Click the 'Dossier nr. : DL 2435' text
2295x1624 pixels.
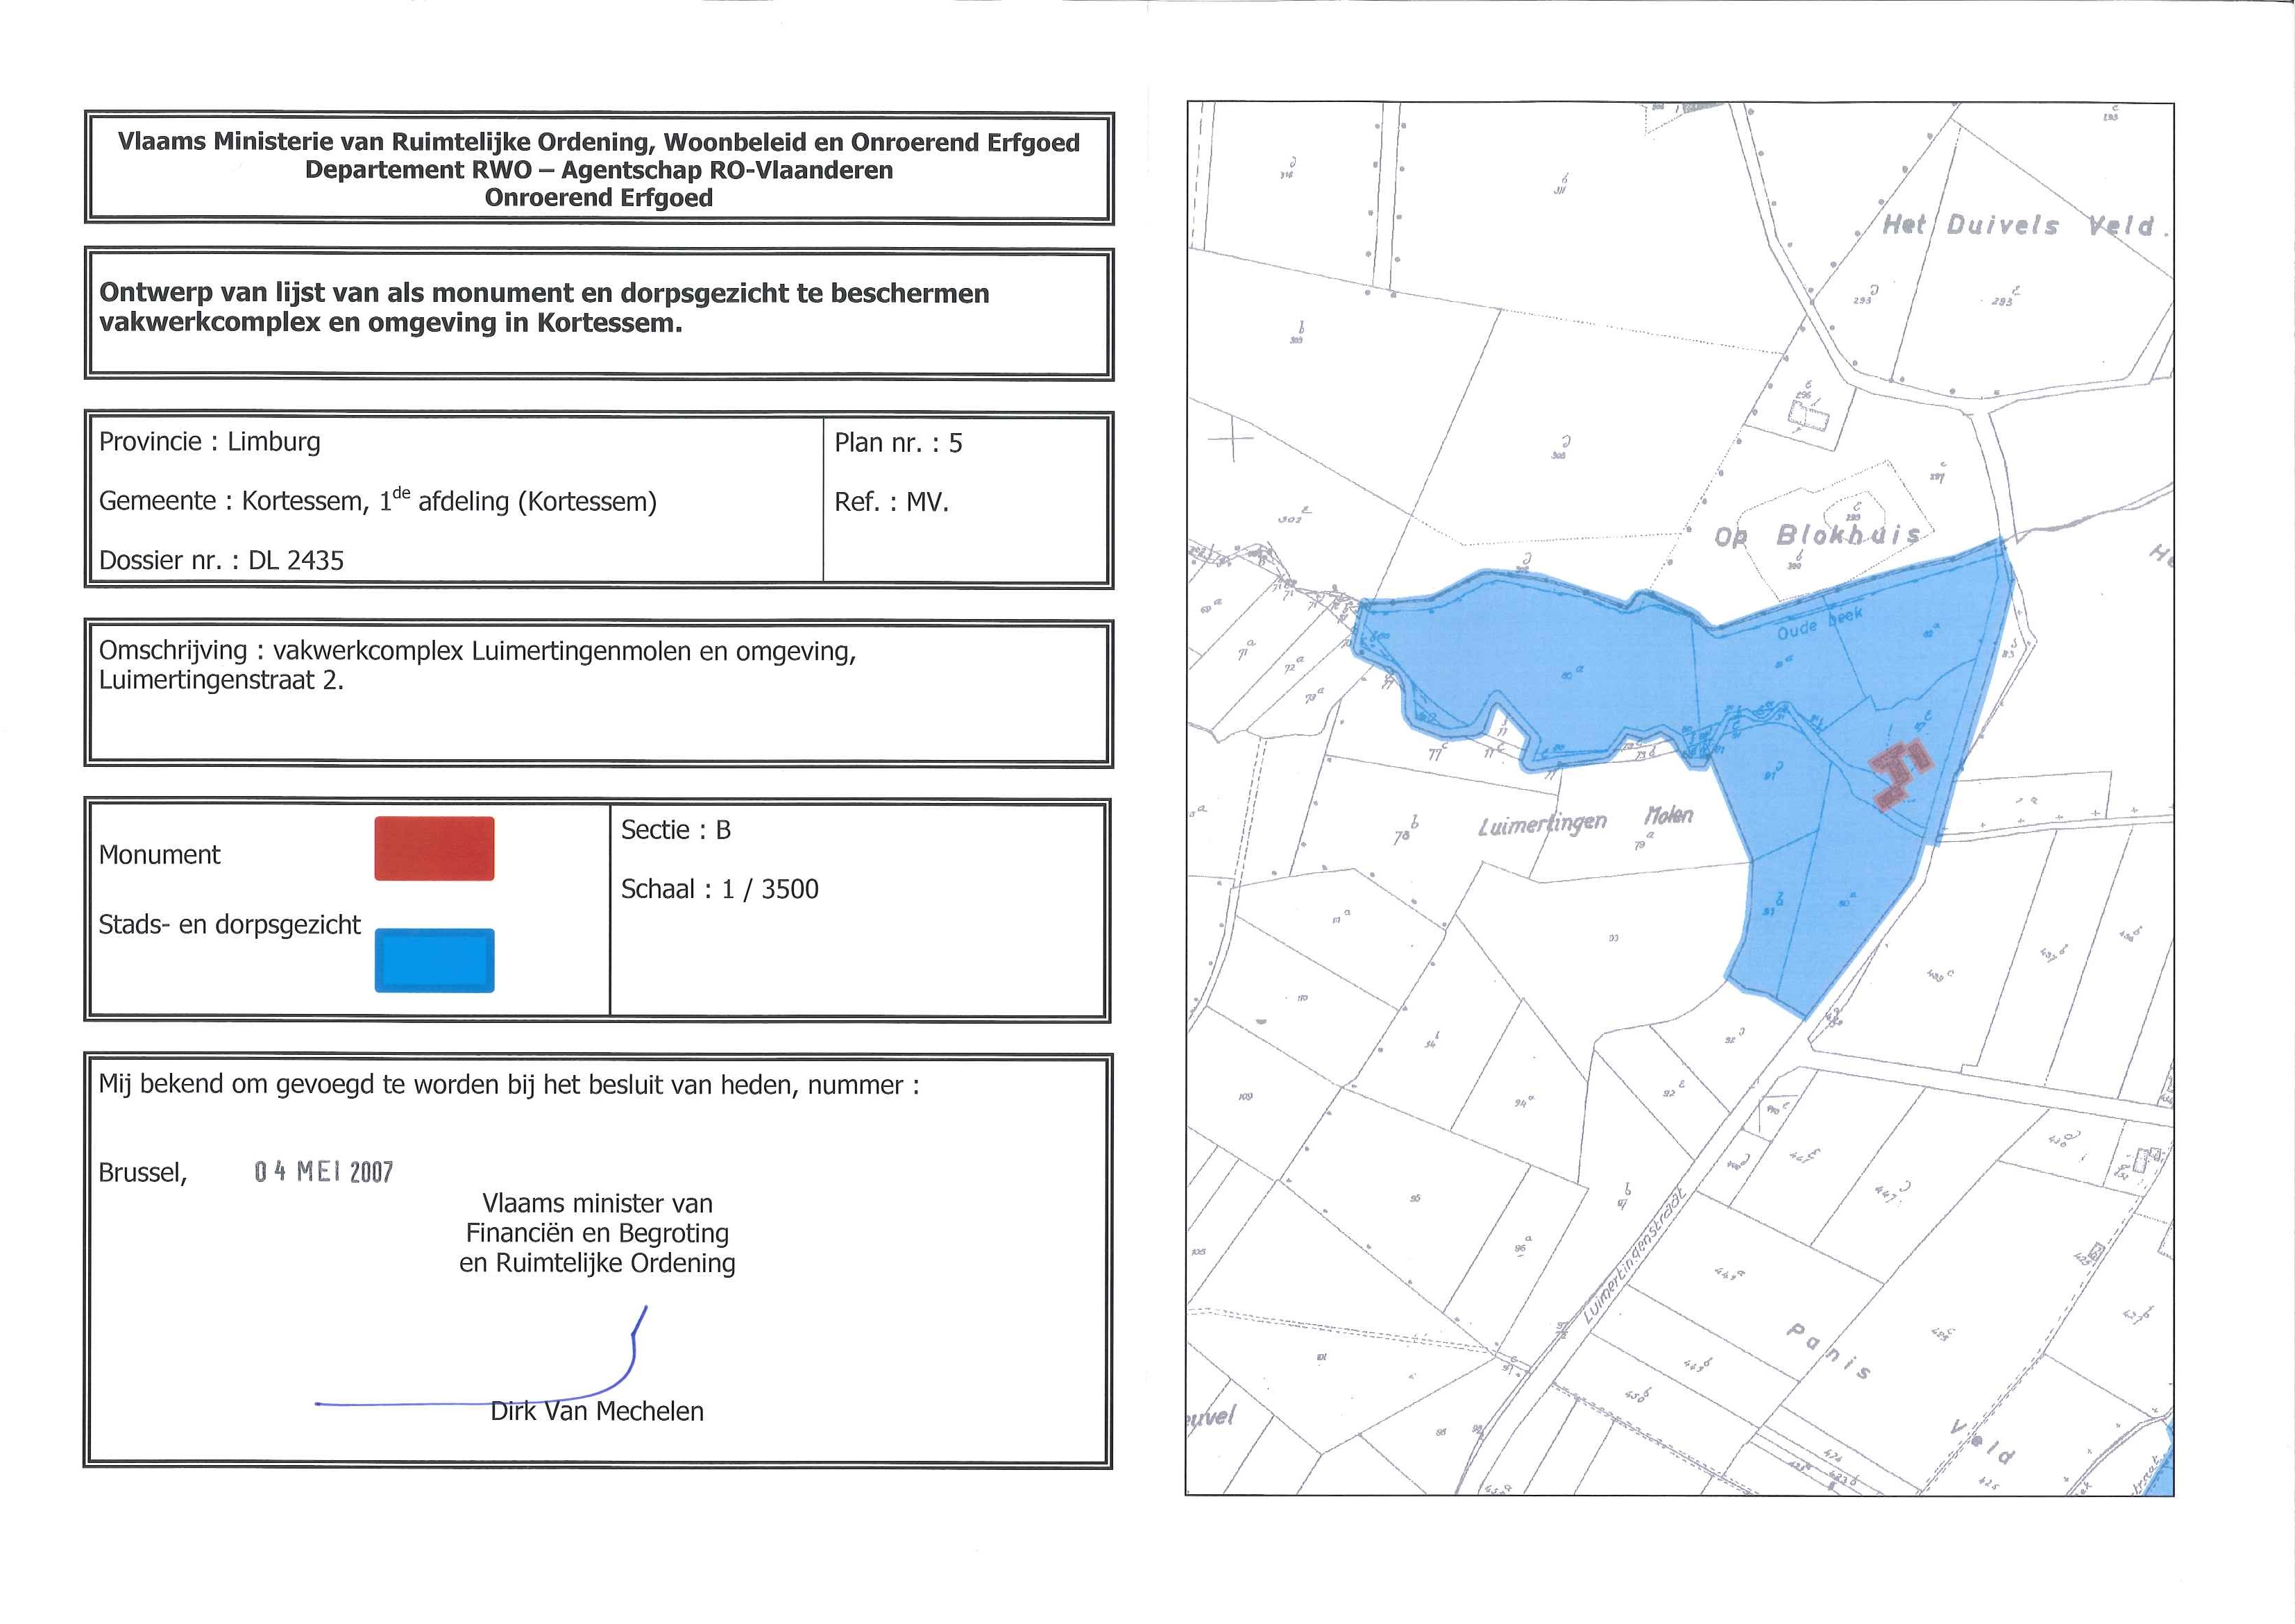click(221, 560)
